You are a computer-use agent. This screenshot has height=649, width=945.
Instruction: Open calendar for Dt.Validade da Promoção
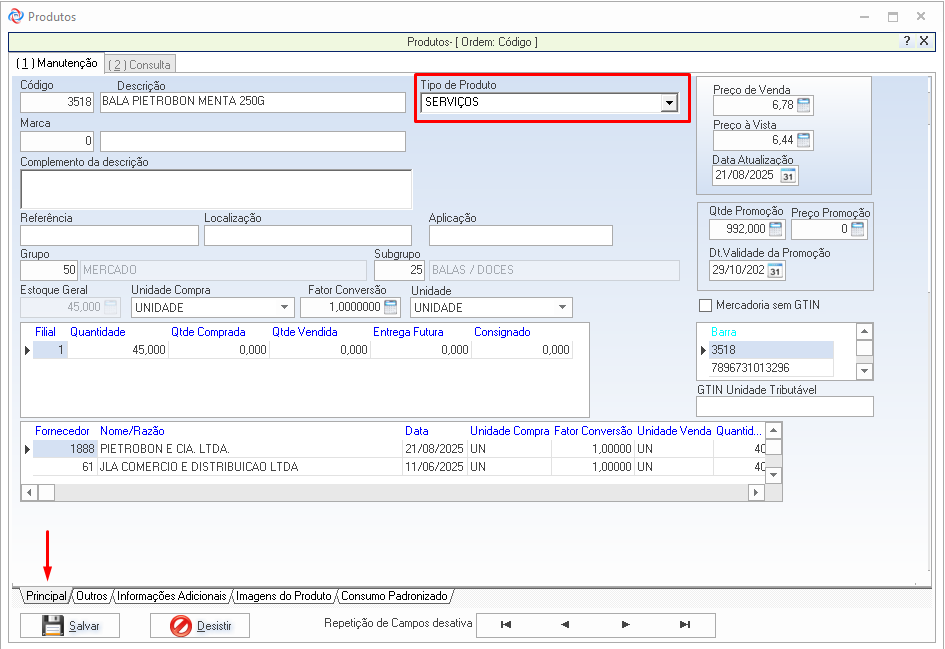[775, 271]
